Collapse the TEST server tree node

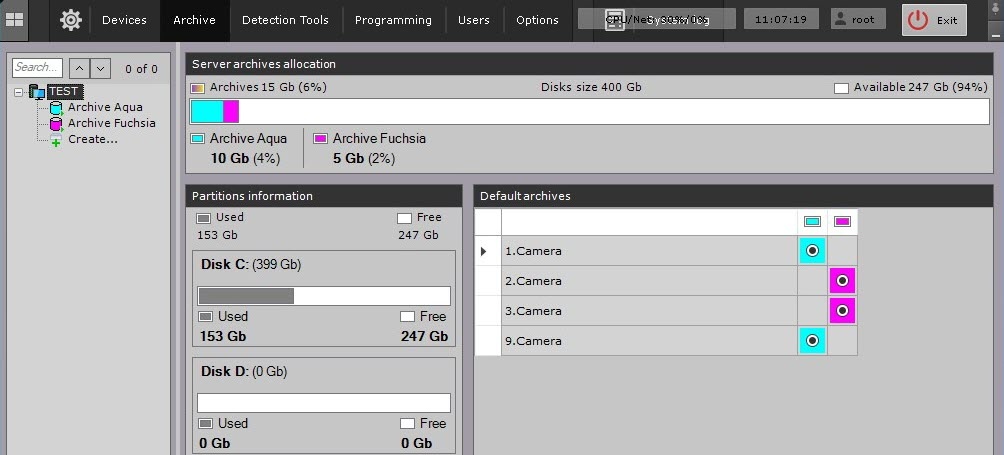coord(19,92)
